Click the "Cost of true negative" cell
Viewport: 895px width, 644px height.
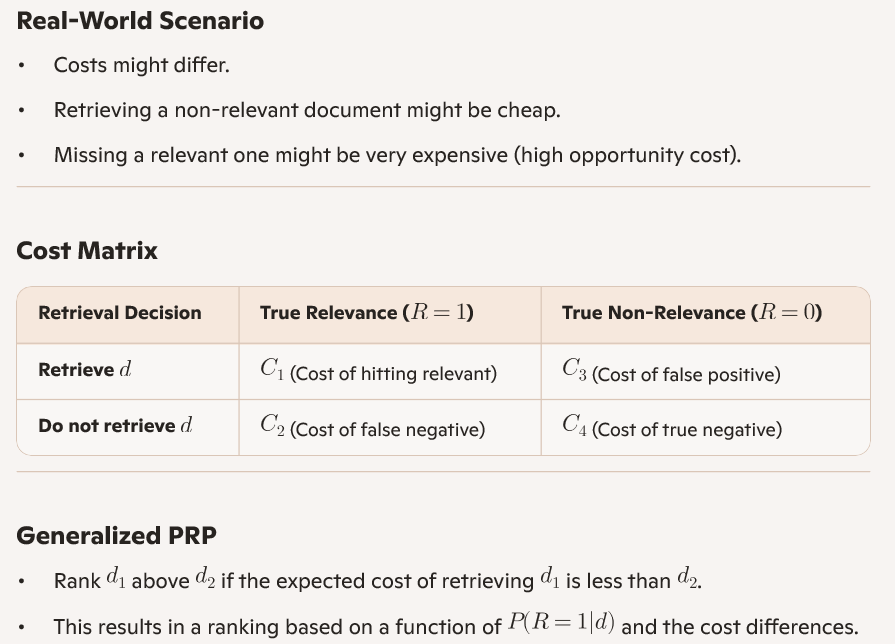tap(672, 429)
